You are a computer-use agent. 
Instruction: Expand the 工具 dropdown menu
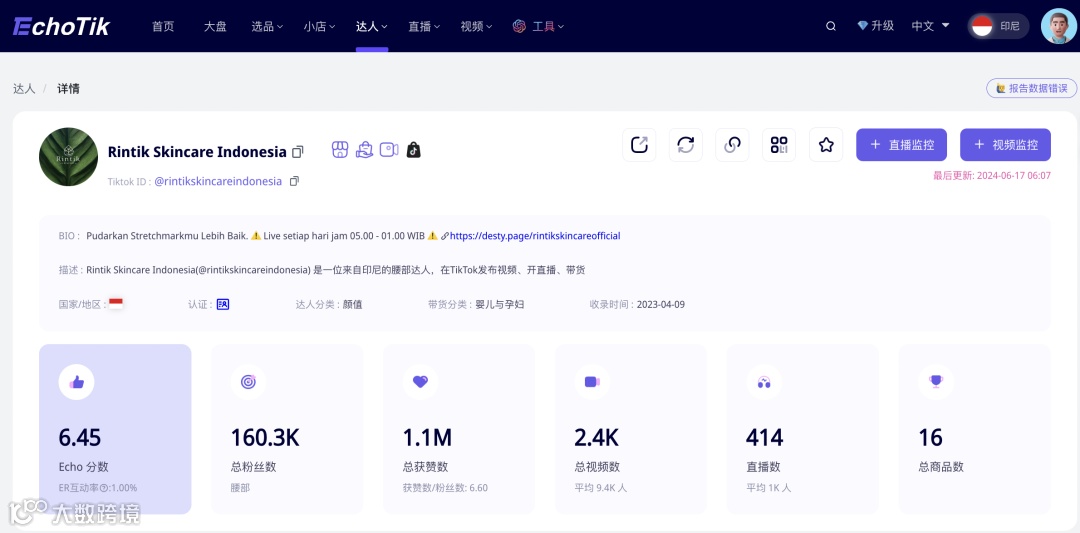tap(539, 26)
